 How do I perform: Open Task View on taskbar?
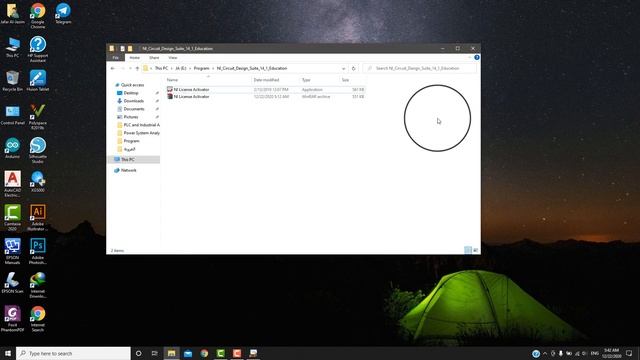pyautogui.click(x=155, y=353)
